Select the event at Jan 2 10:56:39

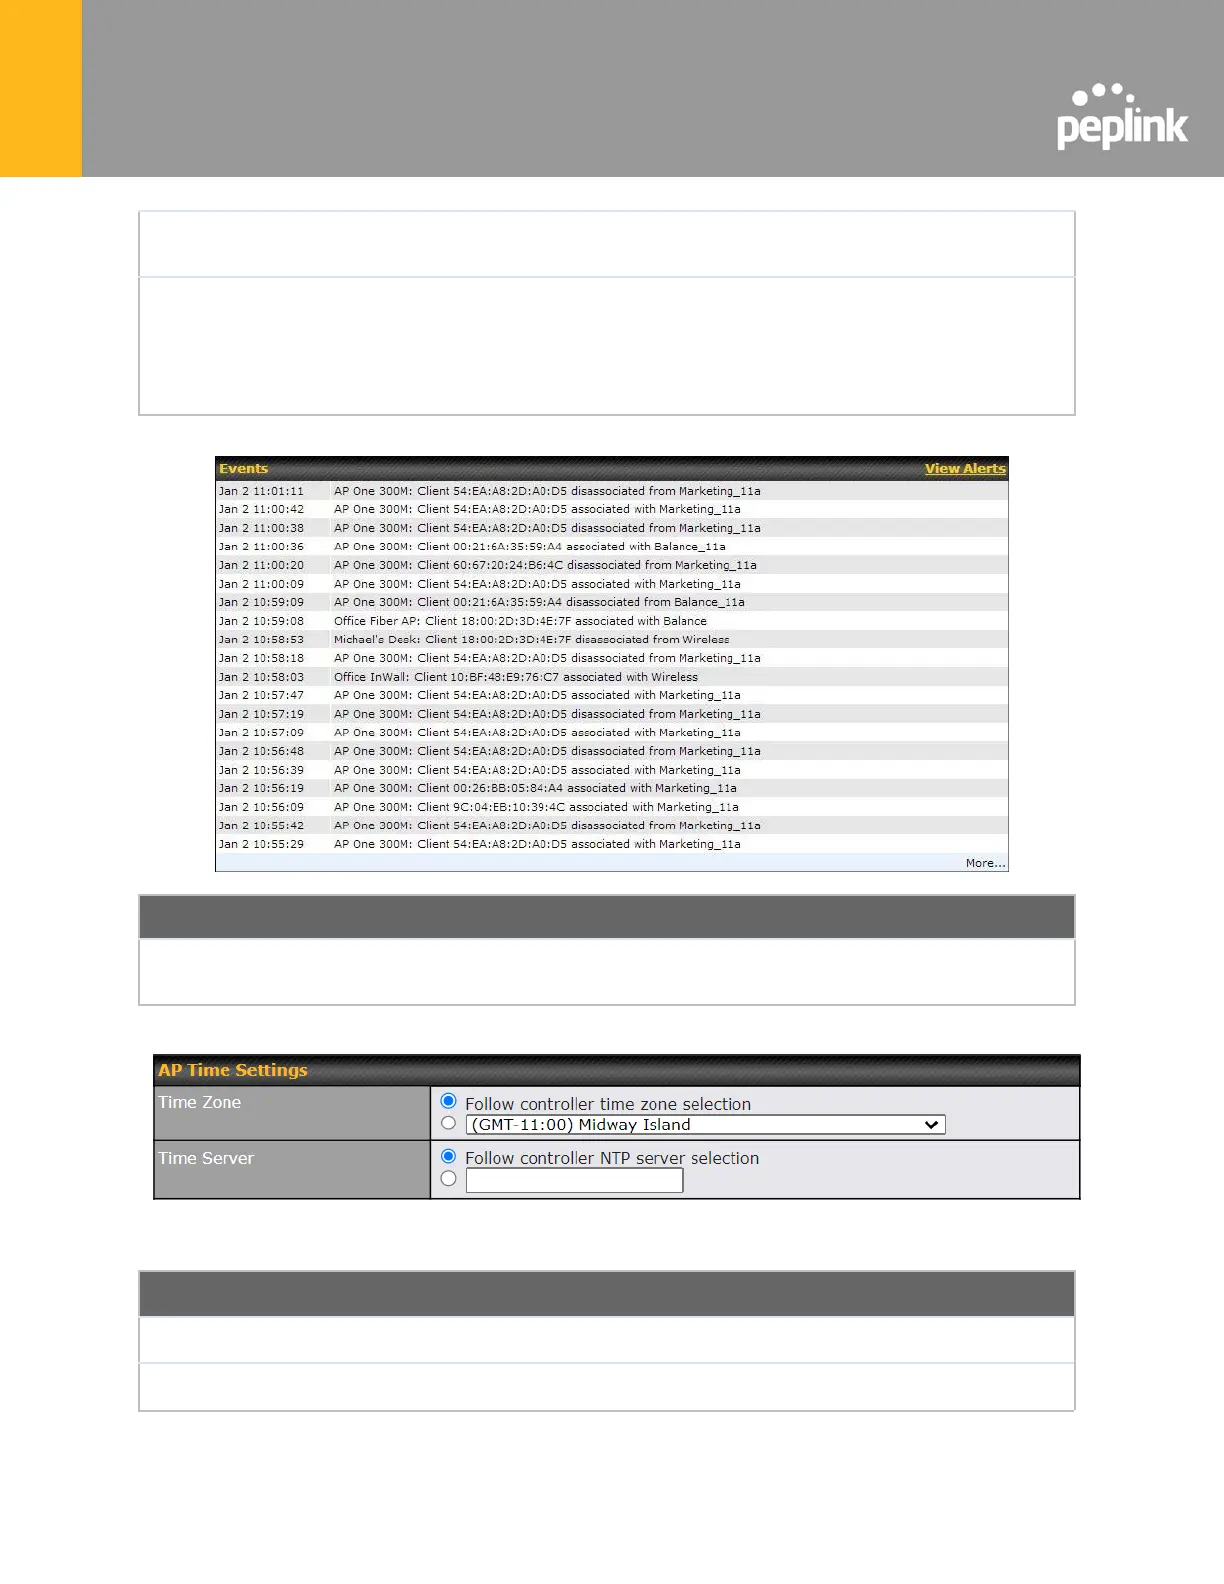point(612,770)
